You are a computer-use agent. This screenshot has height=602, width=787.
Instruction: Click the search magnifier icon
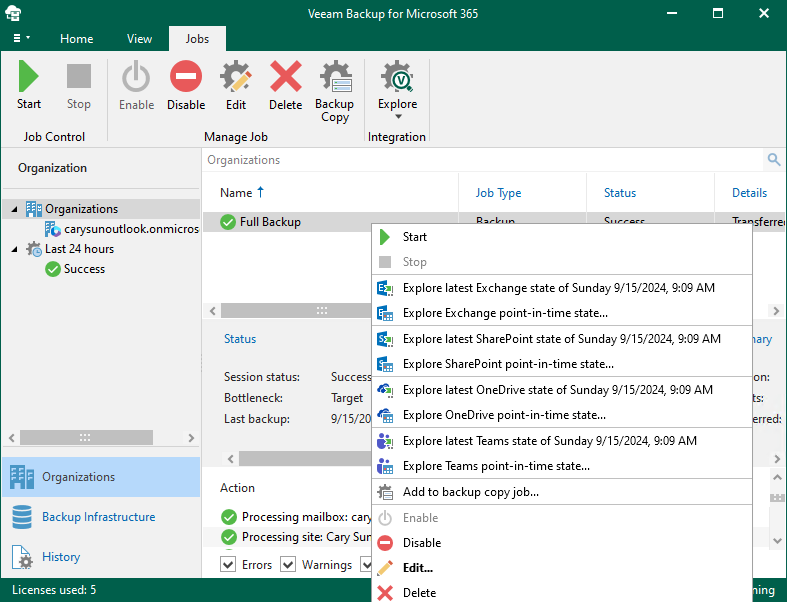pyautogui.click(x=773, y=160)
